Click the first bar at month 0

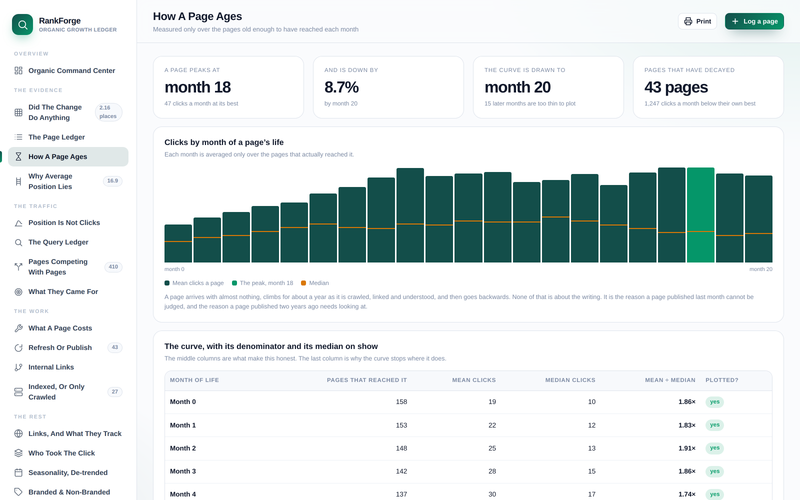[x=178, y=243]
